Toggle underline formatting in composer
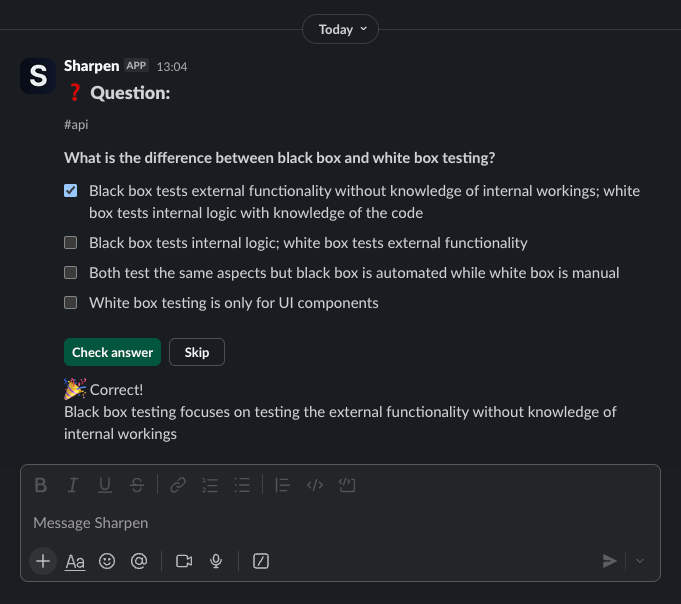This screenshot has width=681, height=604. point(105,485)
